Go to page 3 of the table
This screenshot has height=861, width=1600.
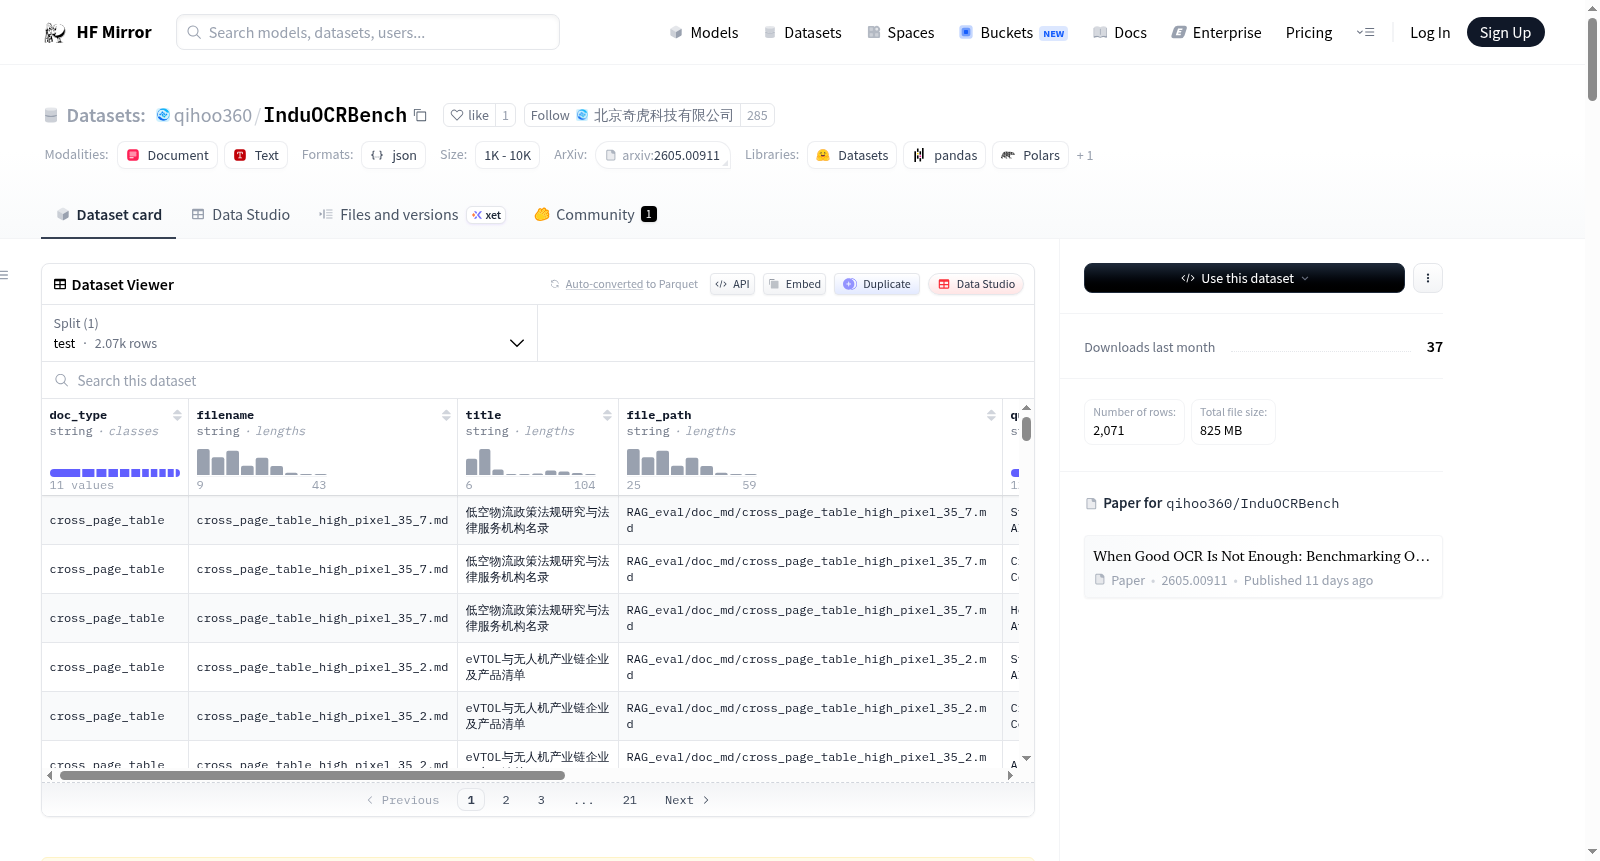point(541,801)
